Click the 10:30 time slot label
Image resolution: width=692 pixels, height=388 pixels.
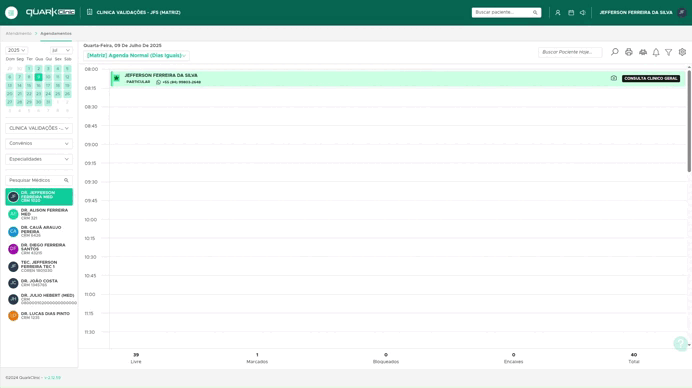(x=90, y=257)
